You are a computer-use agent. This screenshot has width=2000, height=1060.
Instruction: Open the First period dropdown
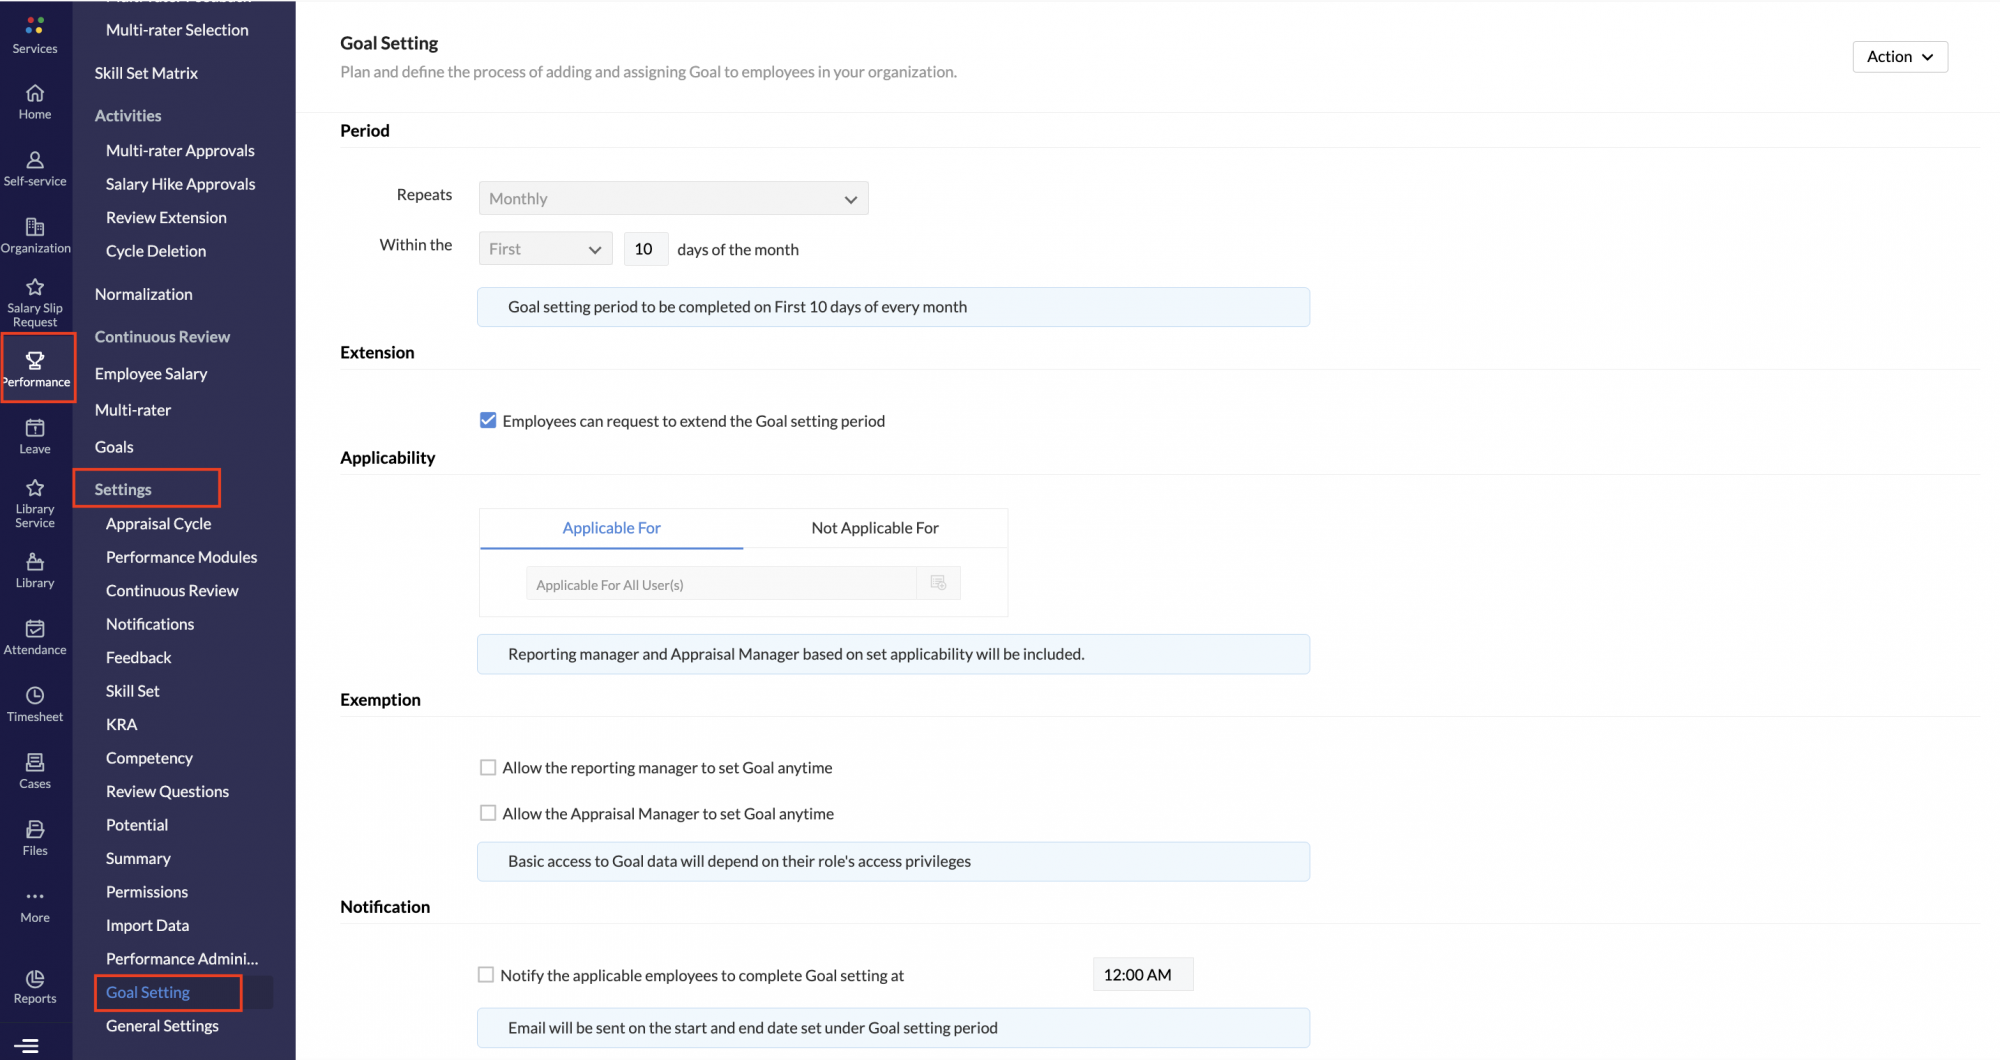545,249
